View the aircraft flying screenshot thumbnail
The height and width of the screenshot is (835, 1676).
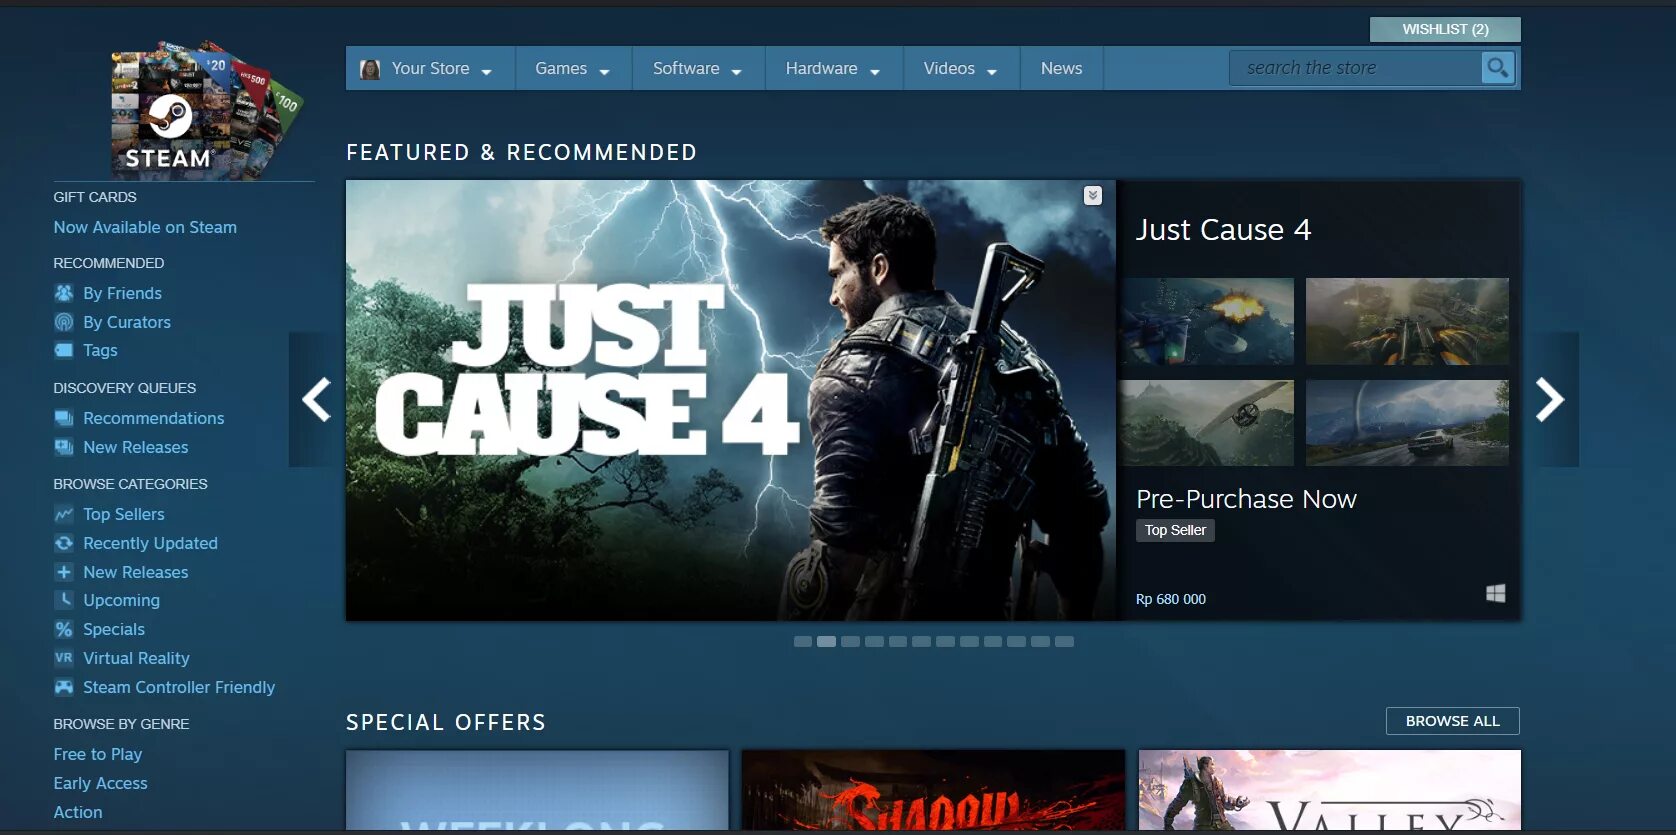(x=1407, y=321)
